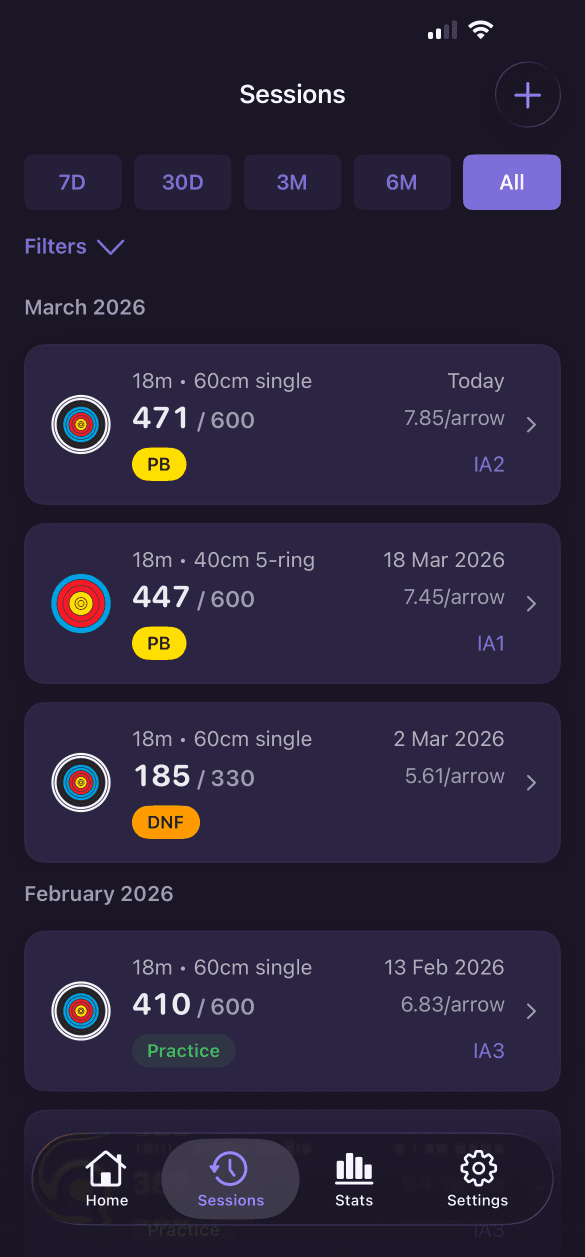Image resolution: width=585 pixels, height=1257 pixels.
Task: Toggle the 7D time range filter
Action: [x=72, y=182]
